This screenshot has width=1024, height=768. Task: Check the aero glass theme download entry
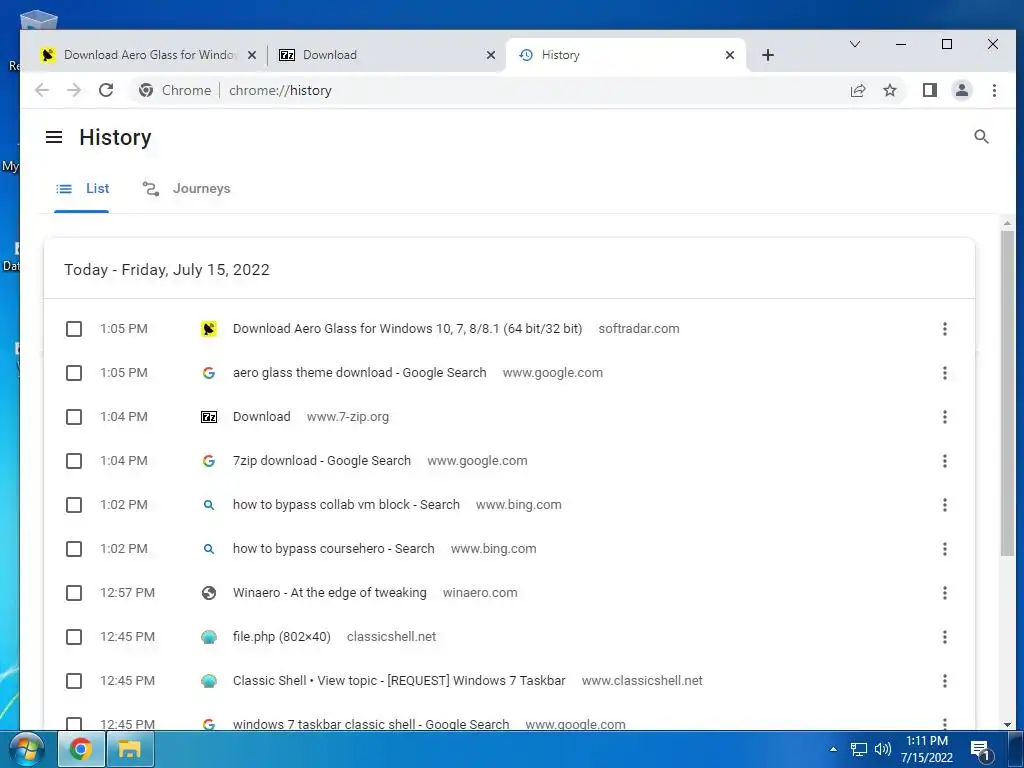(x=74, y=373)
